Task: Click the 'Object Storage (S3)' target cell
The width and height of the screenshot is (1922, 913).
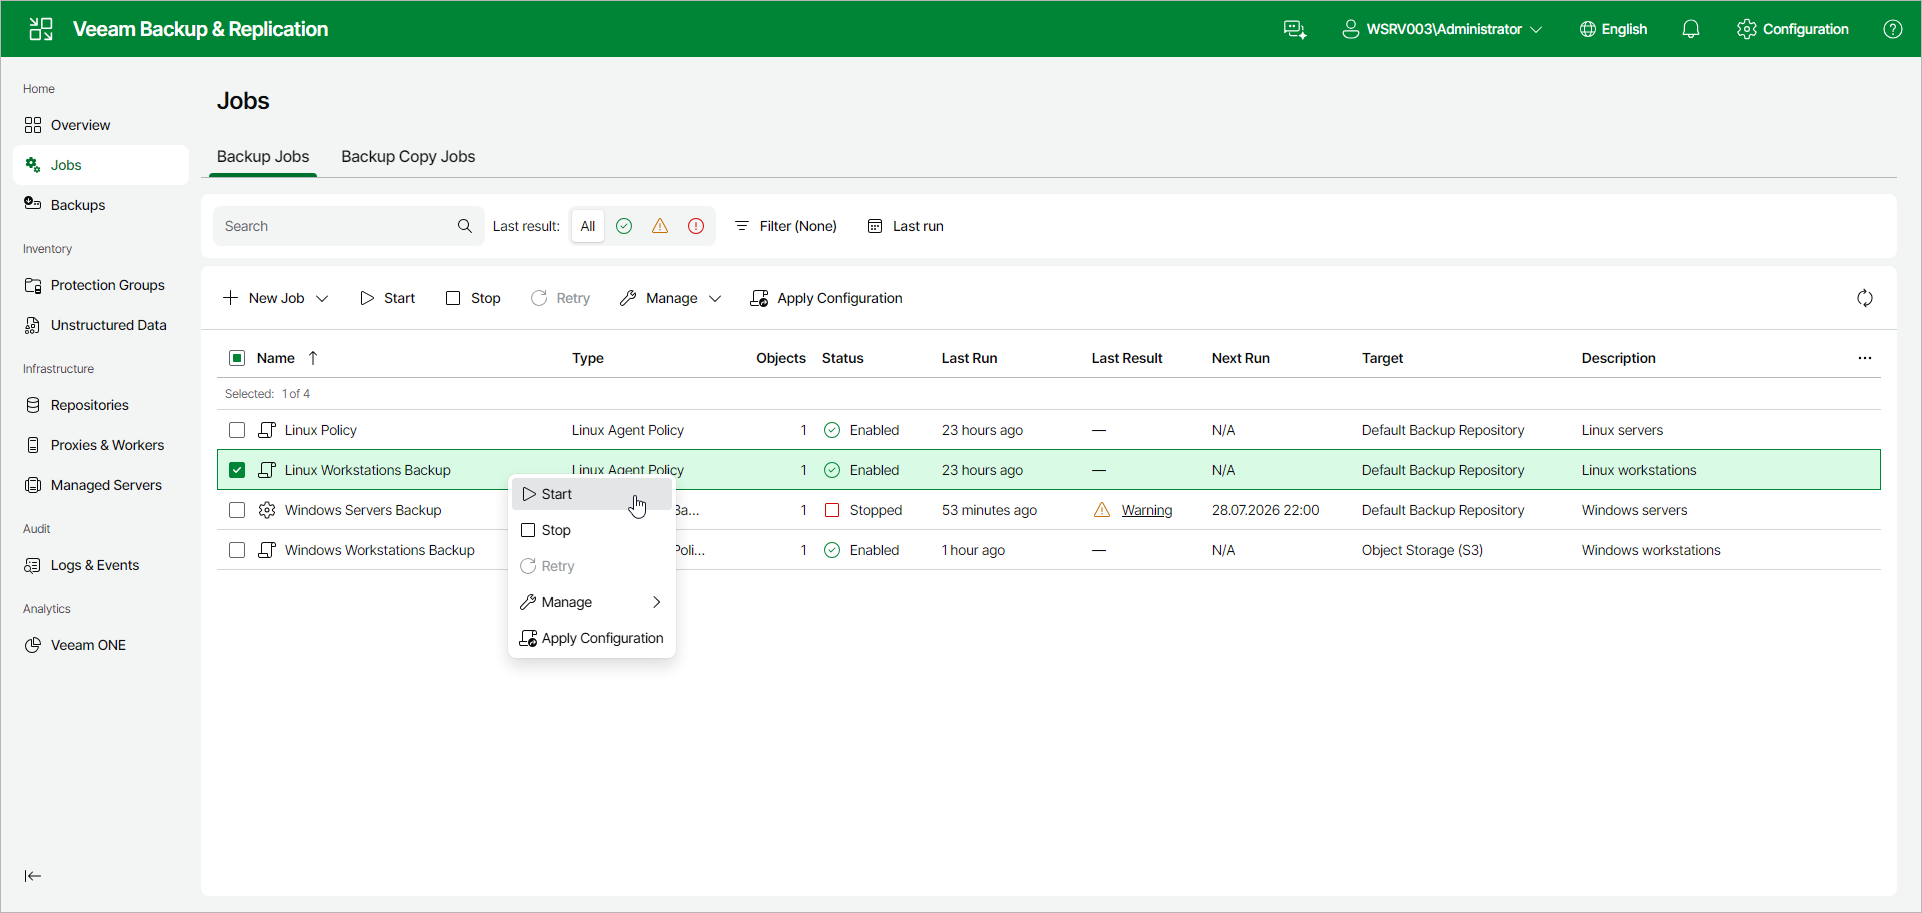Action: pyautogui.click(x=1422, y=550)
